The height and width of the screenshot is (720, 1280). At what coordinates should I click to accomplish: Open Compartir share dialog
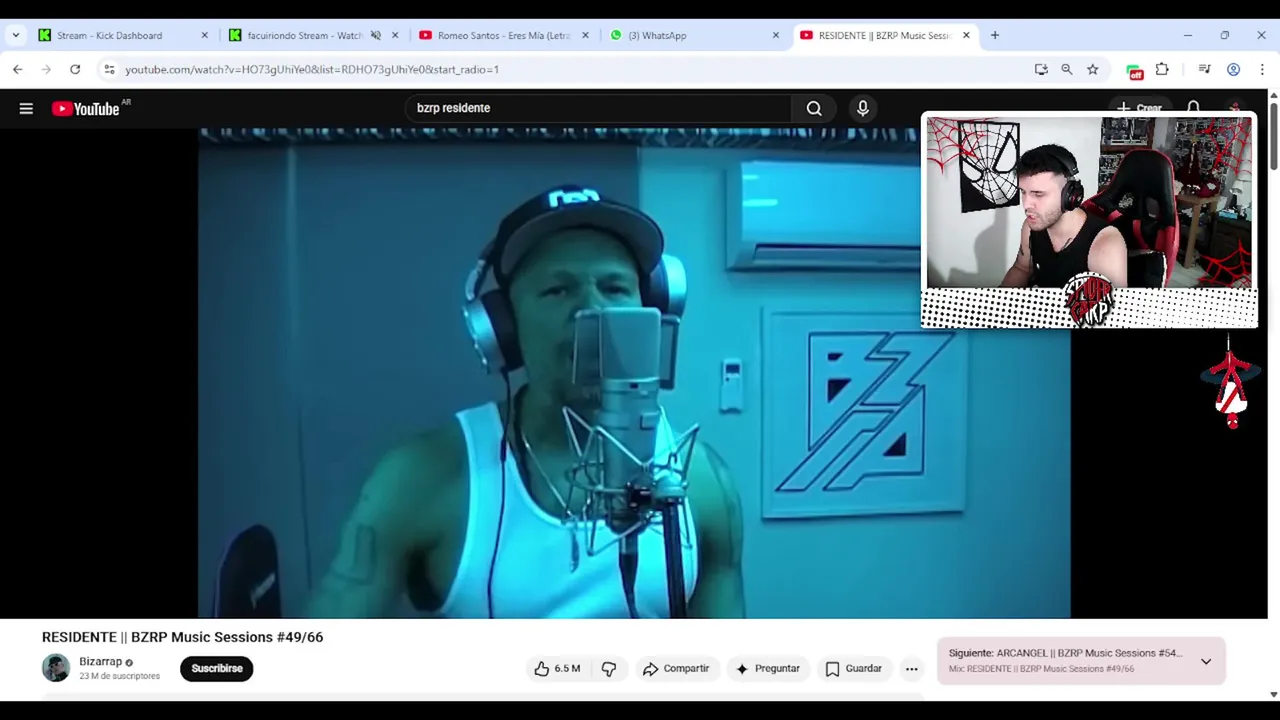click(676, 669)
